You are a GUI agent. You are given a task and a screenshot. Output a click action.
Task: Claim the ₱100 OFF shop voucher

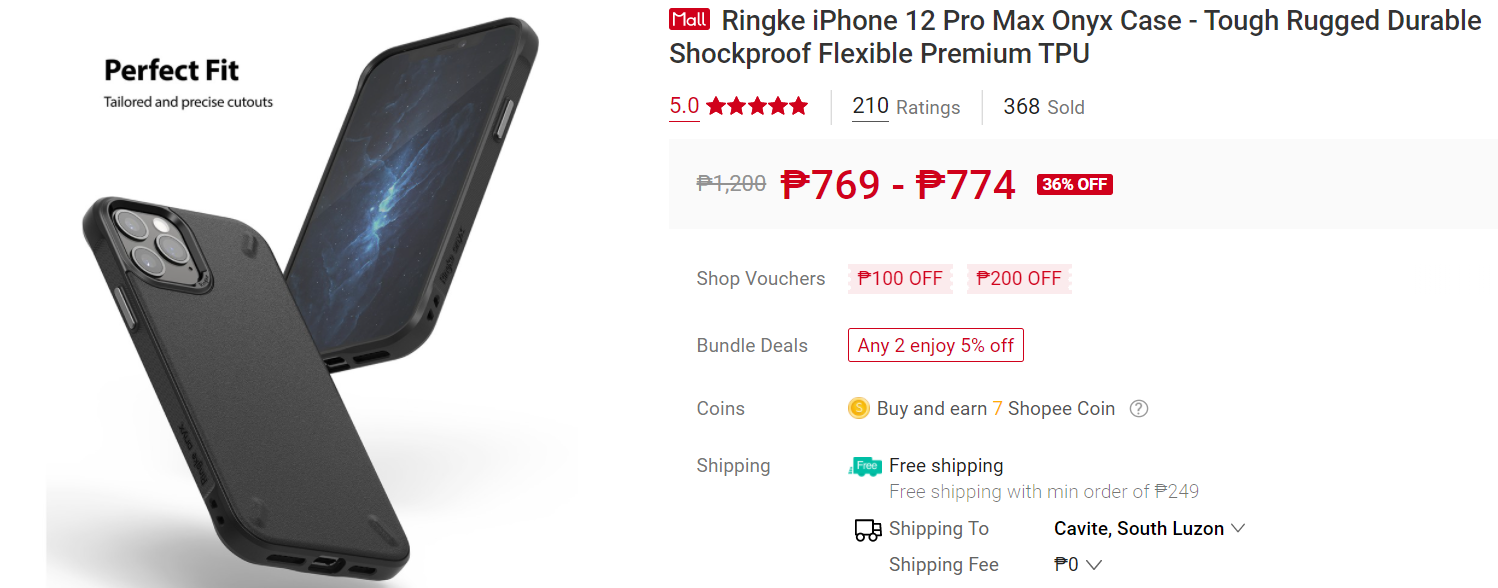click(900, 279)
